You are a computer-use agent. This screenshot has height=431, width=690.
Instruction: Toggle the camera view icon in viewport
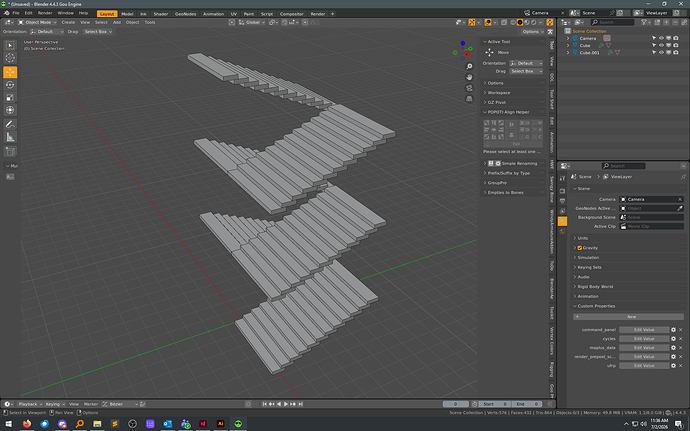pyautogui.click(x=470, y=88)
